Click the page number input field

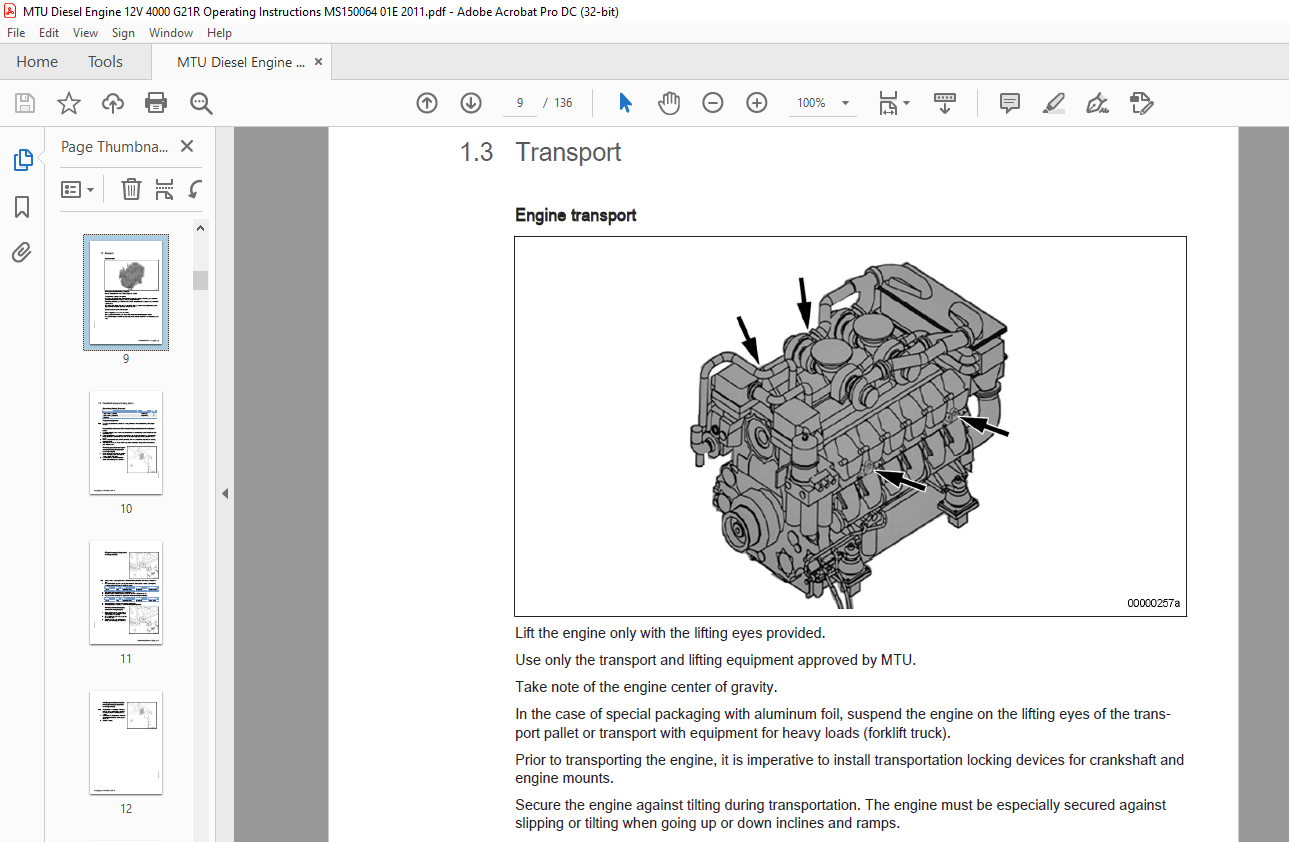[520, 103]
